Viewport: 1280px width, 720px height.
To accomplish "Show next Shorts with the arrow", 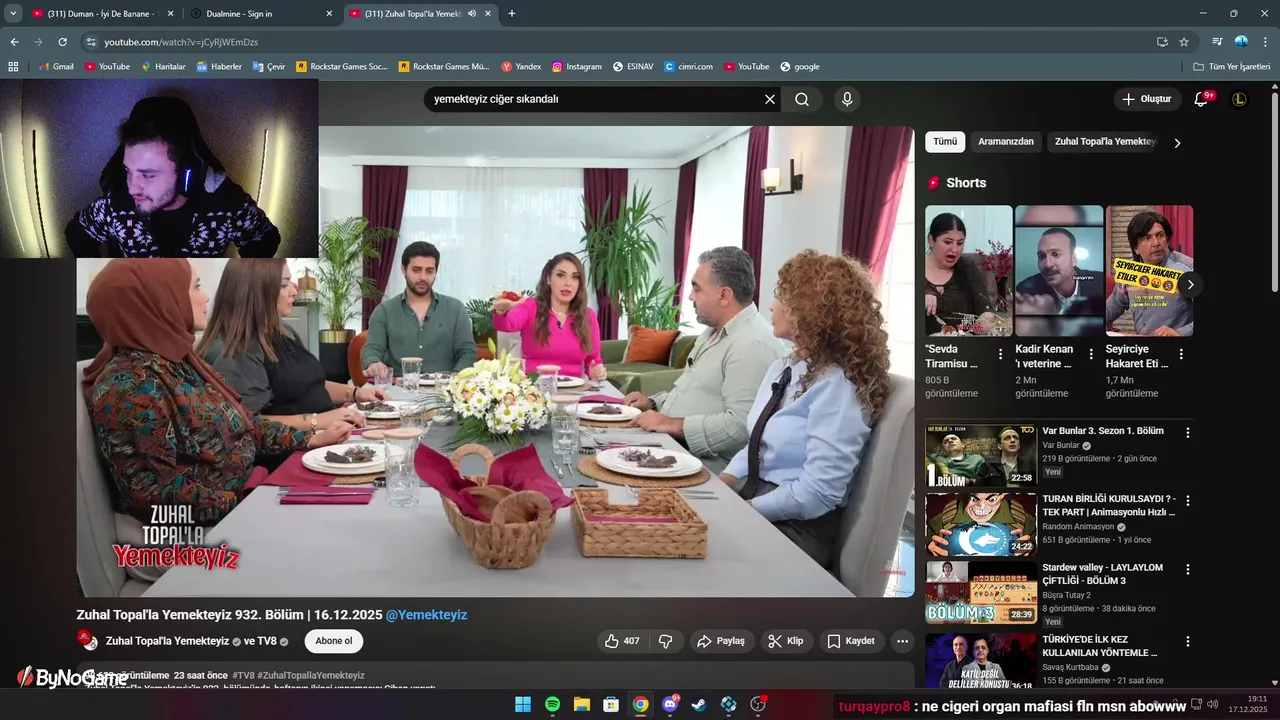I will 1190,285.
